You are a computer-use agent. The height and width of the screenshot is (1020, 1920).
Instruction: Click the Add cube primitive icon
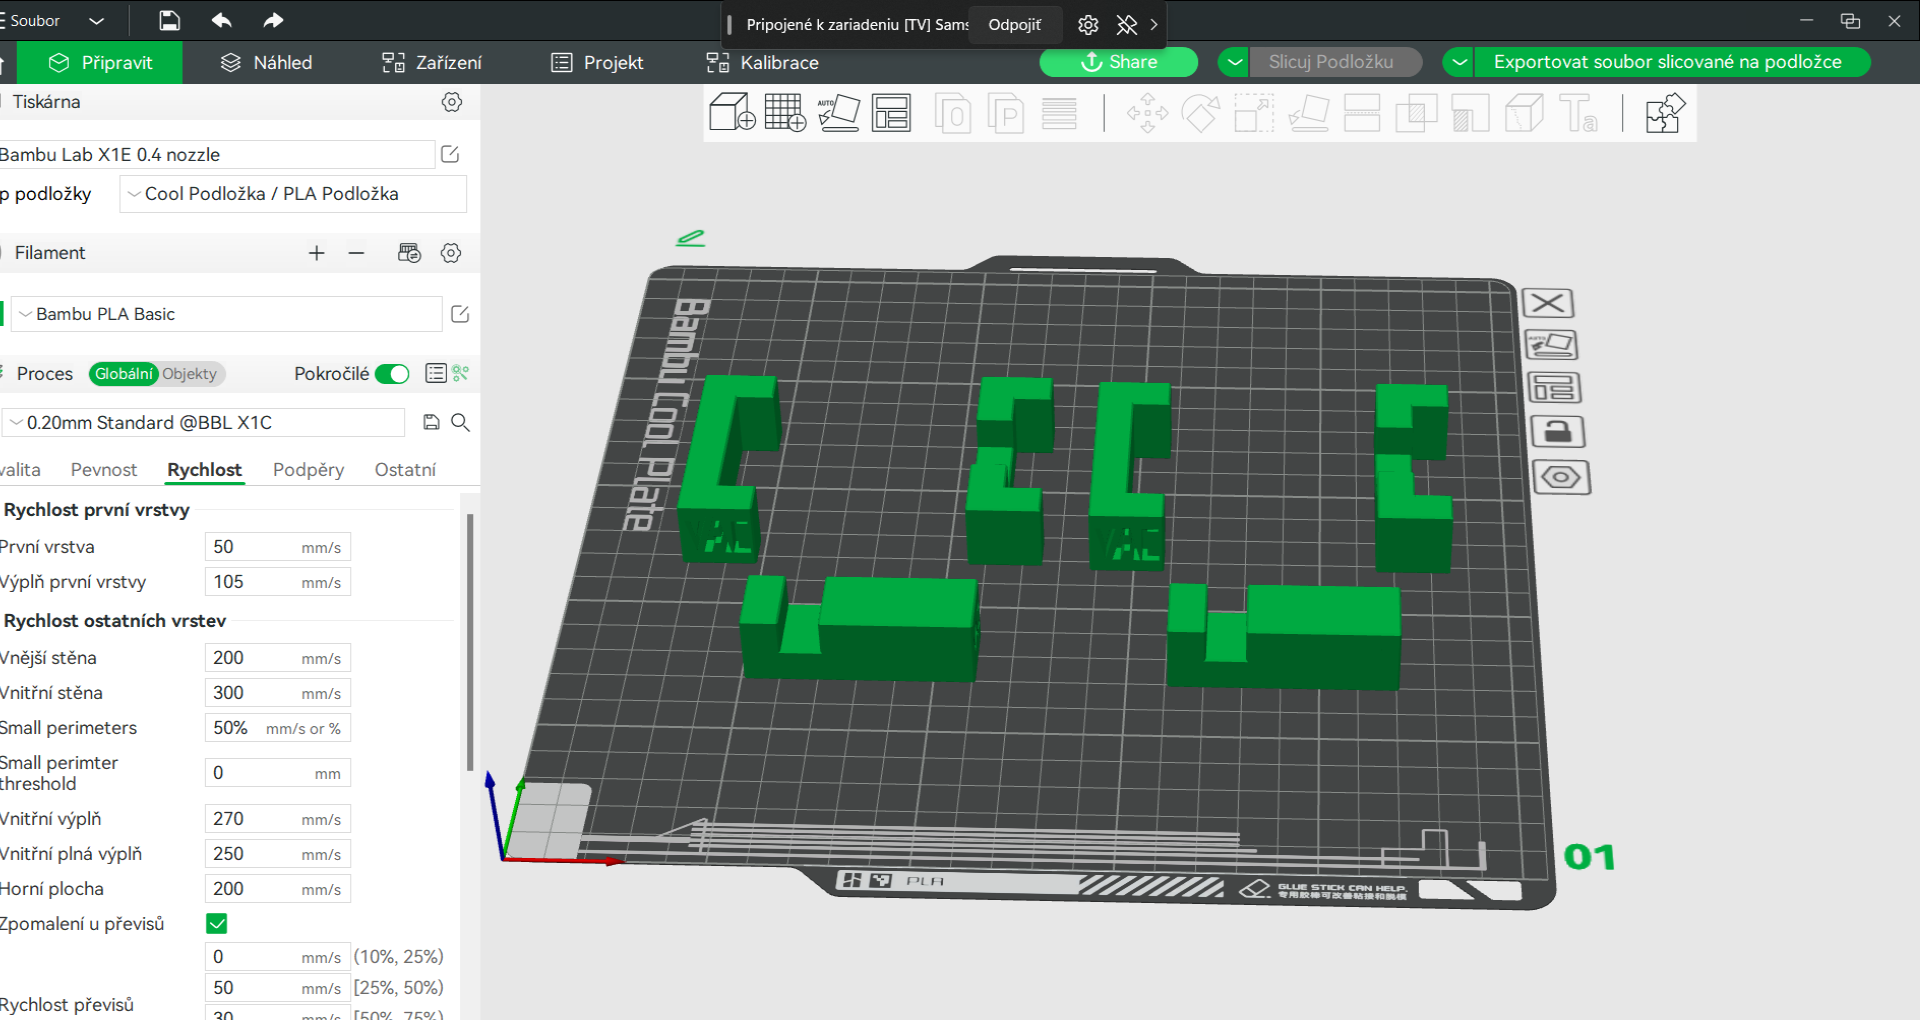[x=732, y=112]
